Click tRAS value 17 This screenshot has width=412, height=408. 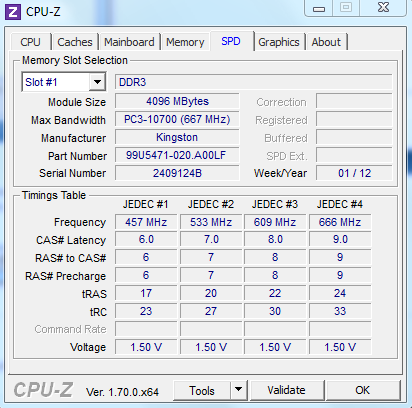click(146, 293)
